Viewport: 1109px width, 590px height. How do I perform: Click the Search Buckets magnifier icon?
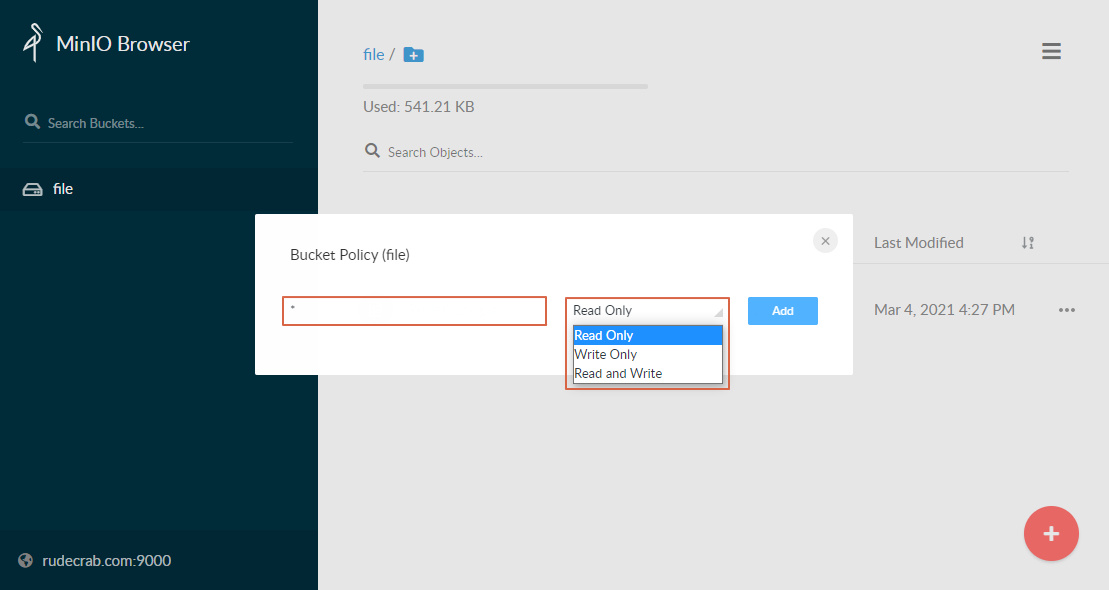pos(32,122)
